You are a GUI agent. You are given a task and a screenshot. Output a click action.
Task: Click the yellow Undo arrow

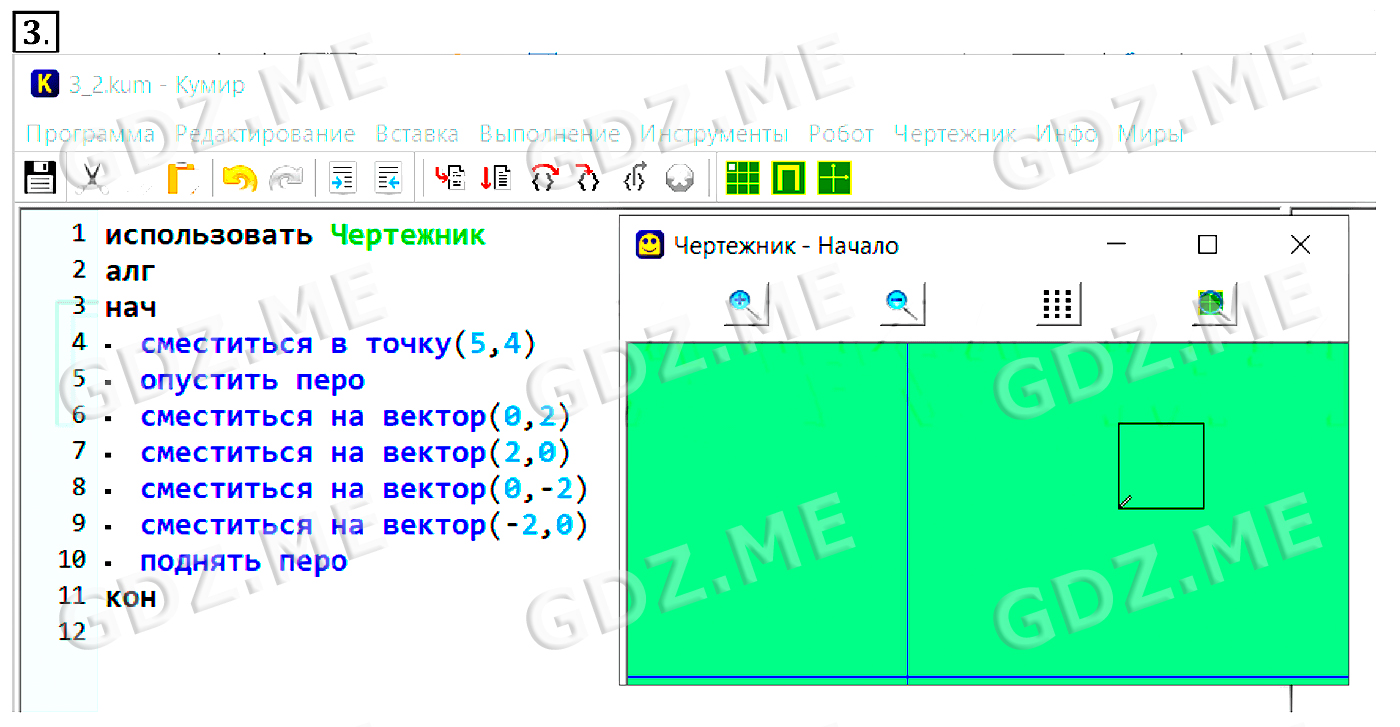point(239,179)
